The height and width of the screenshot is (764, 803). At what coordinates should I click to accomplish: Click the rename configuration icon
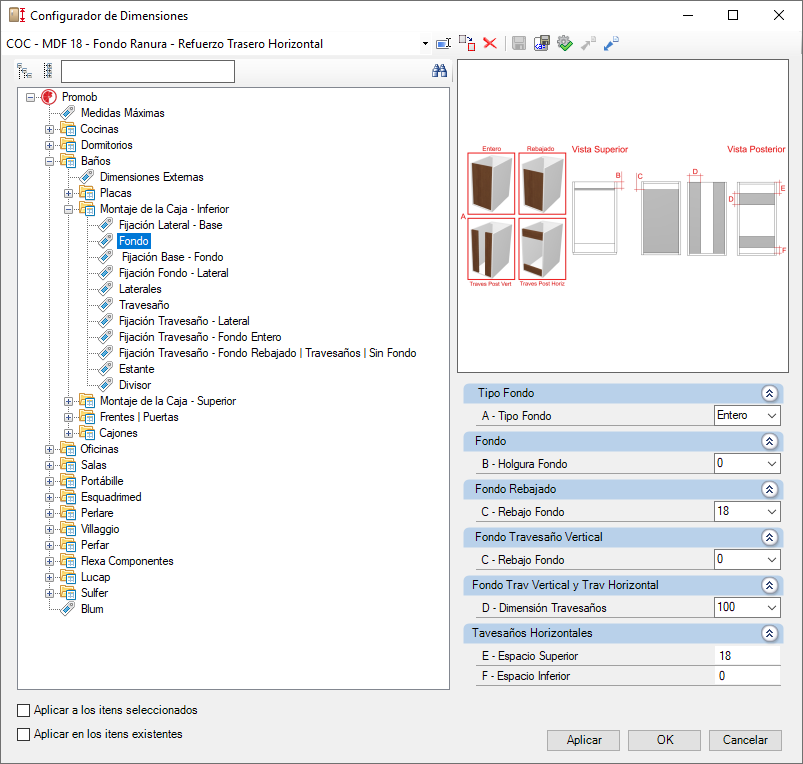(443, 44)
